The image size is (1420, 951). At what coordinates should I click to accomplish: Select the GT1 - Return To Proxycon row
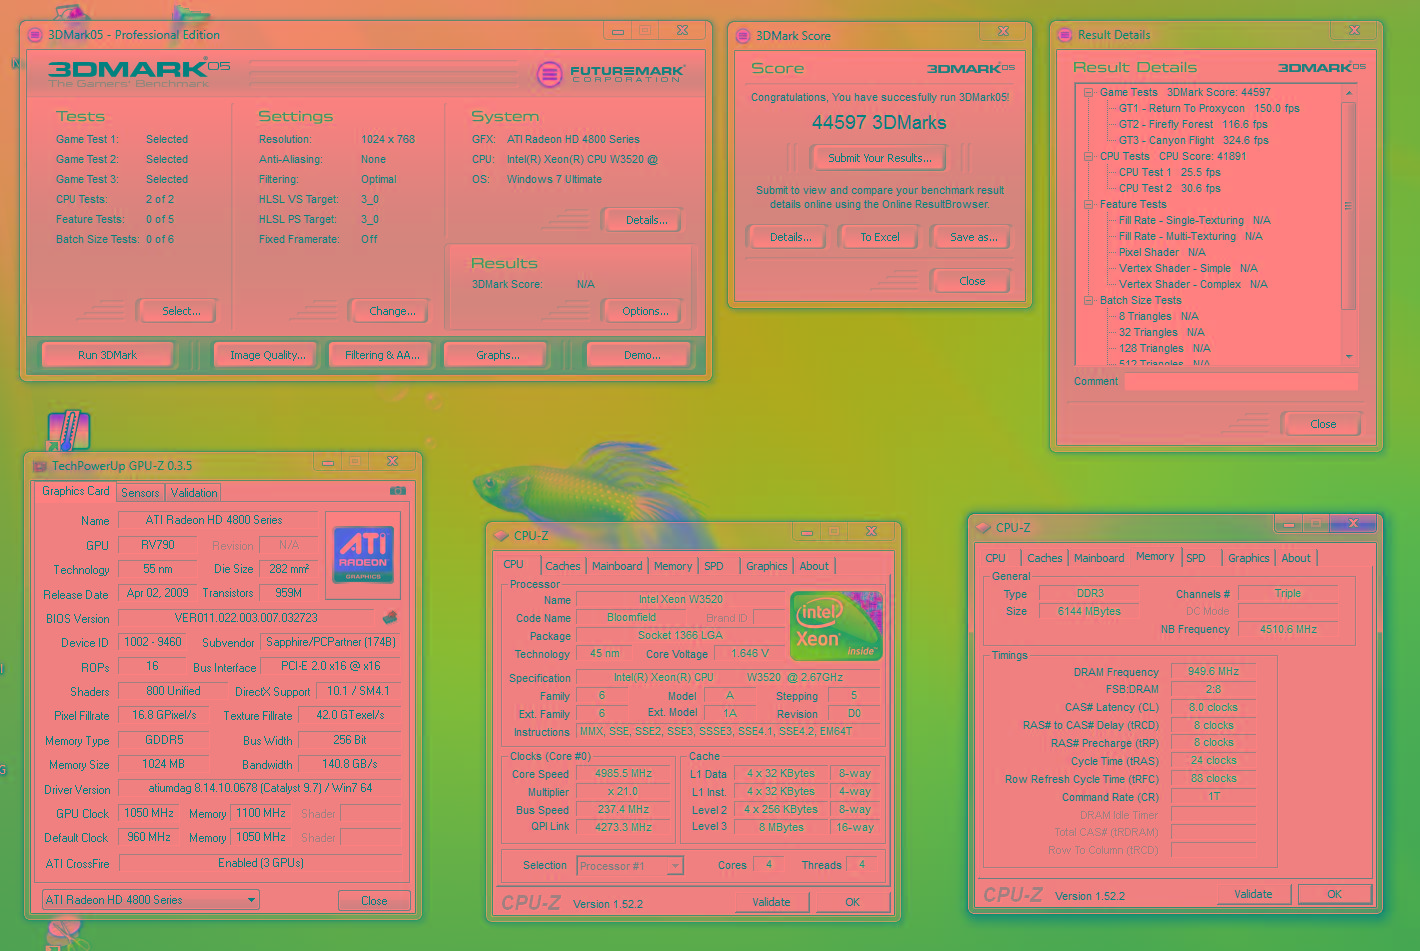[1209, 108]
